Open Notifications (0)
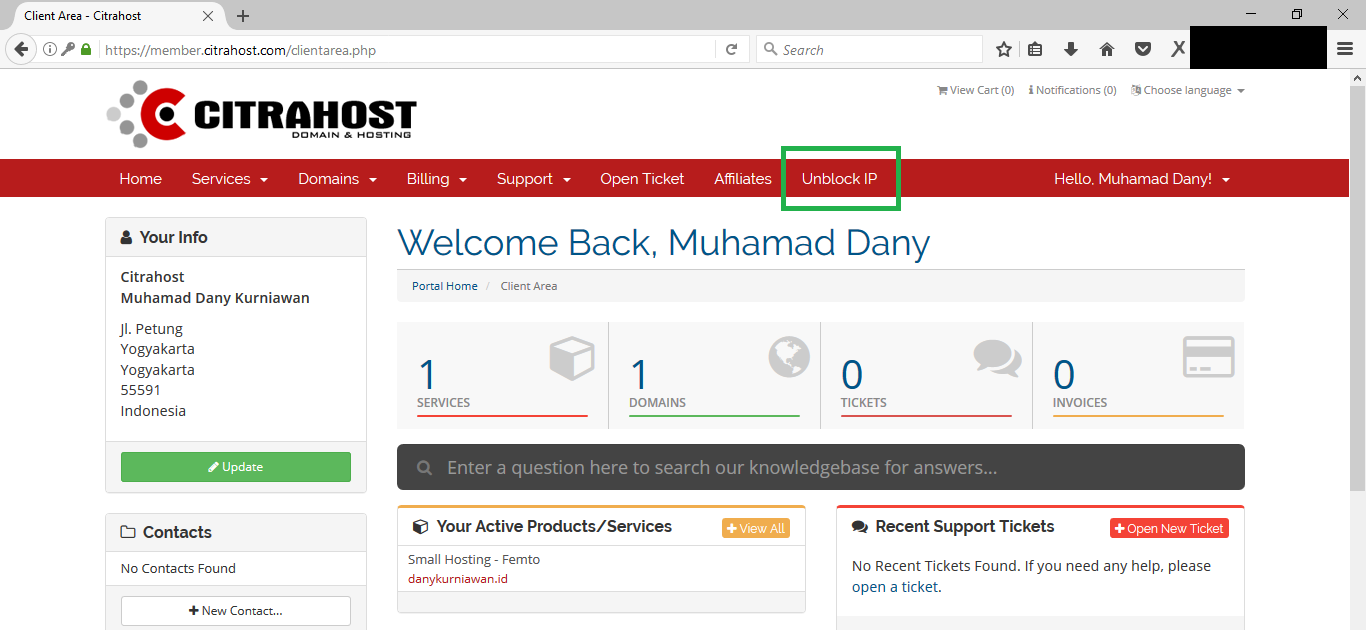Screen dimensions: 1366x630 click(x=1072, y=90)
